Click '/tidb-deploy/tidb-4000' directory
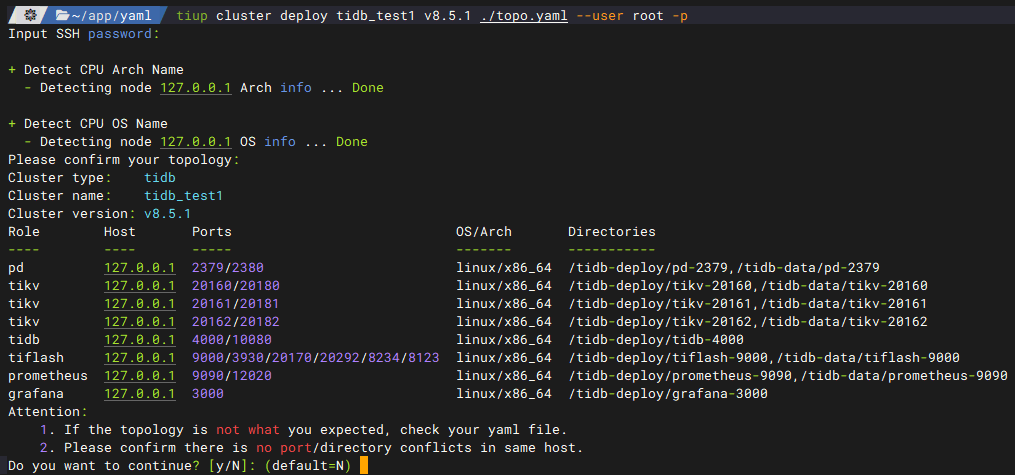The height and width of the screenshot is (475, 1015). 656,340
